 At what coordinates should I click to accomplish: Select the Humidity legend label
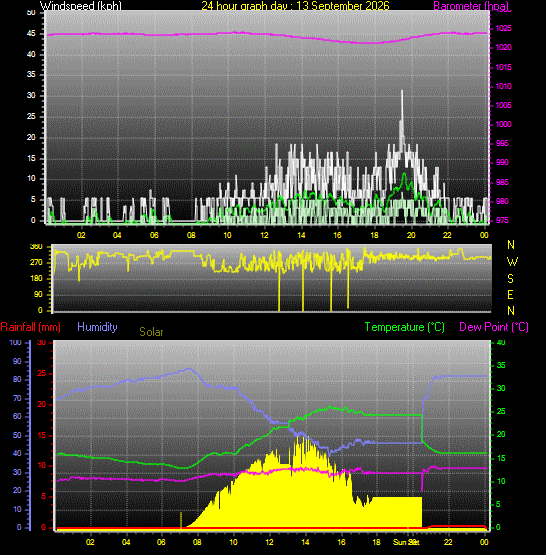tap(97, 327)
